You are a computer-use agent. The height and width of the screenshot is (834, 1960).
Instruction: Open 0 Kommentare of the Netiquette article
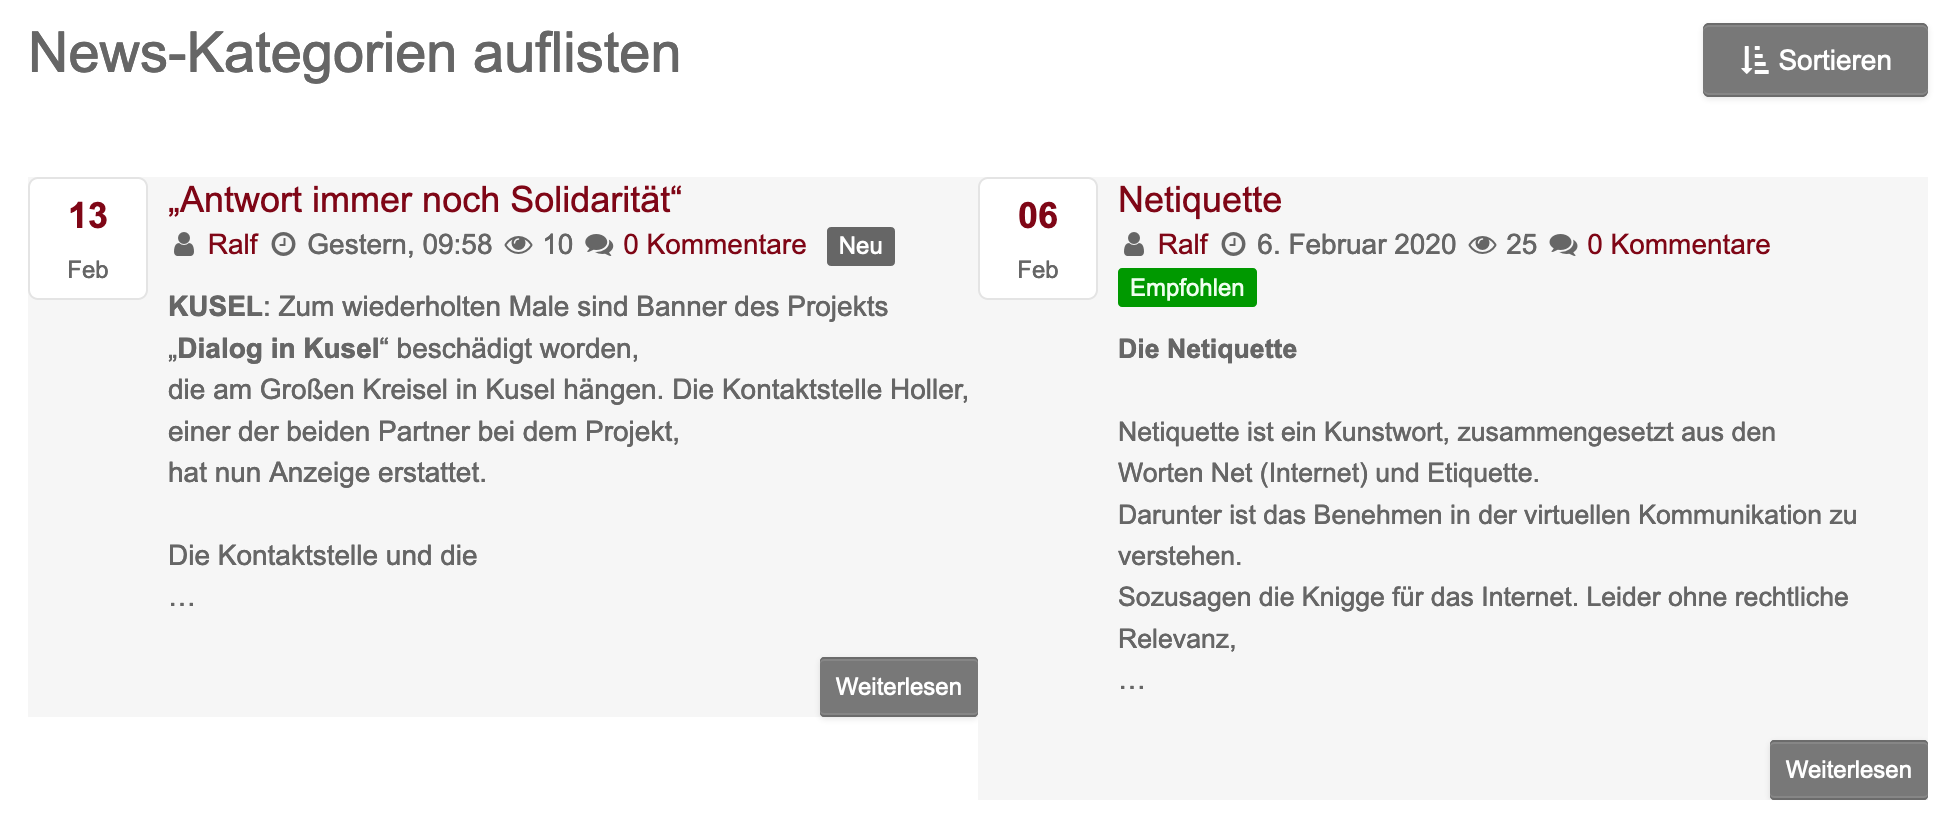1678,245
